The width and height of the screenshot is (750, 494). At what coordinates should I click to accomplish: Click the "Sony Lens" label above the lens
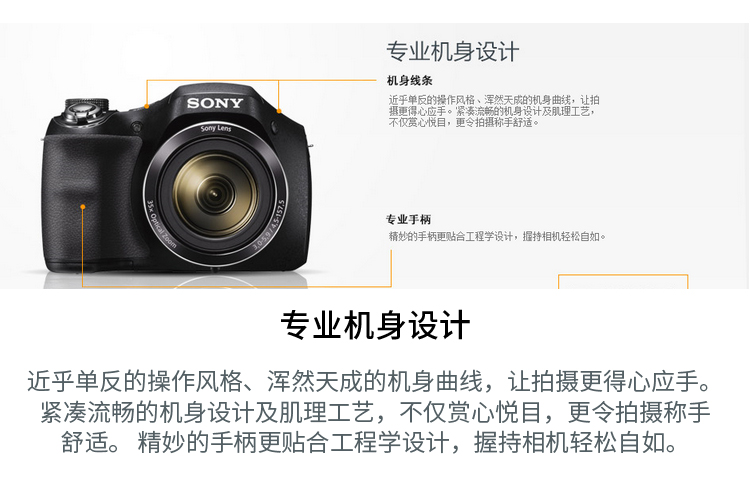(216, 128)
